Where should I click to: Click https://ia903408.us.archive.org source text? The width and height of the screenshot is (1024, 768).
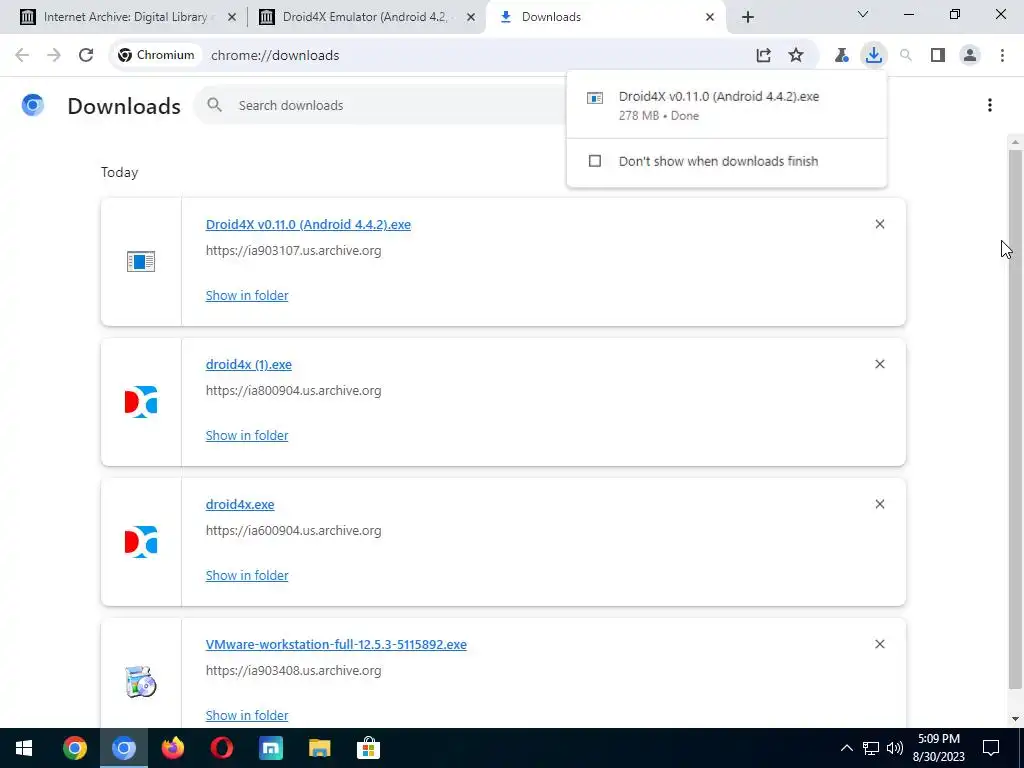click(293, 670)
